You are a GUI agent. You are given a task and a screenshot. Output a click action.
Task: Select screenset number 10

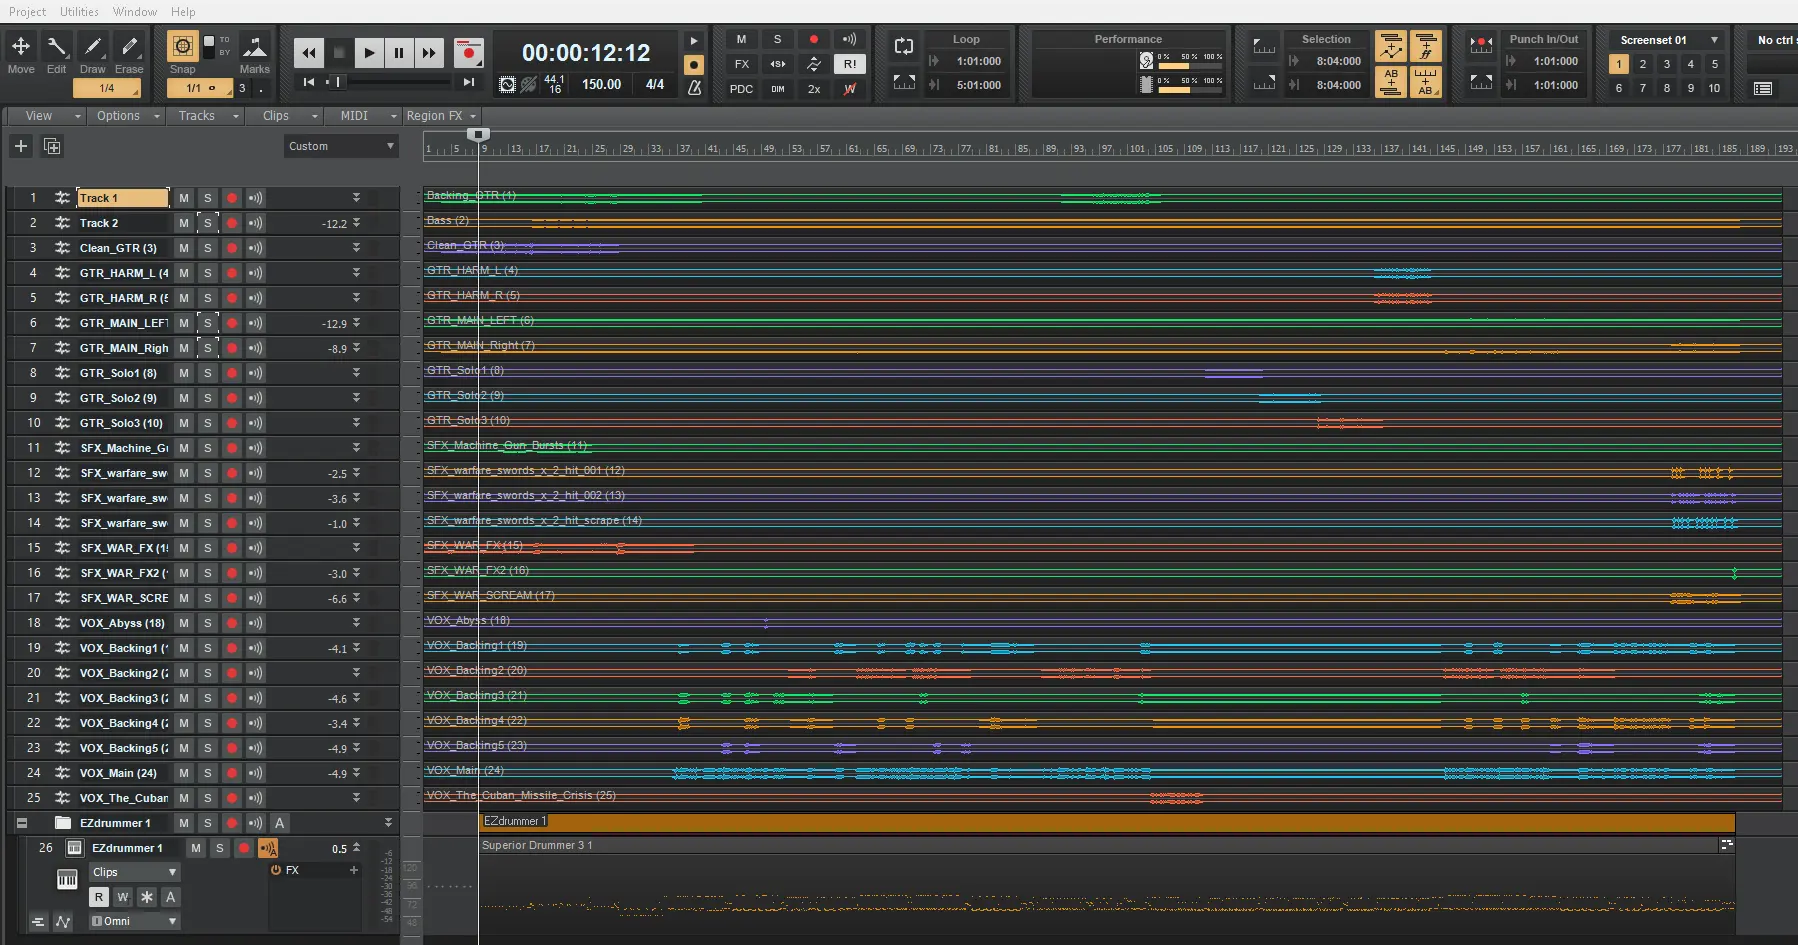(1714, 88)
